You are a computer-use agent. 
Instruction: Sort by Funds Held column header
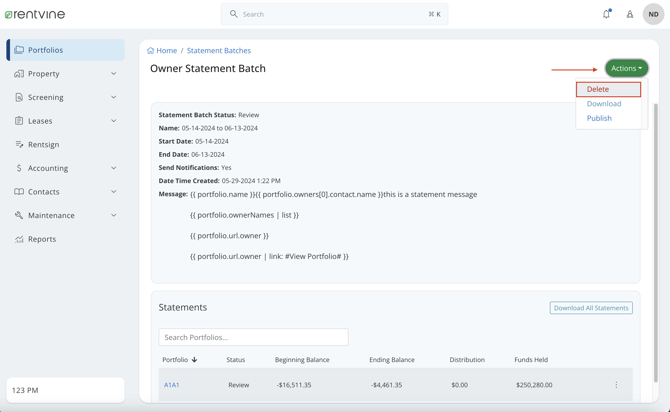531,359
